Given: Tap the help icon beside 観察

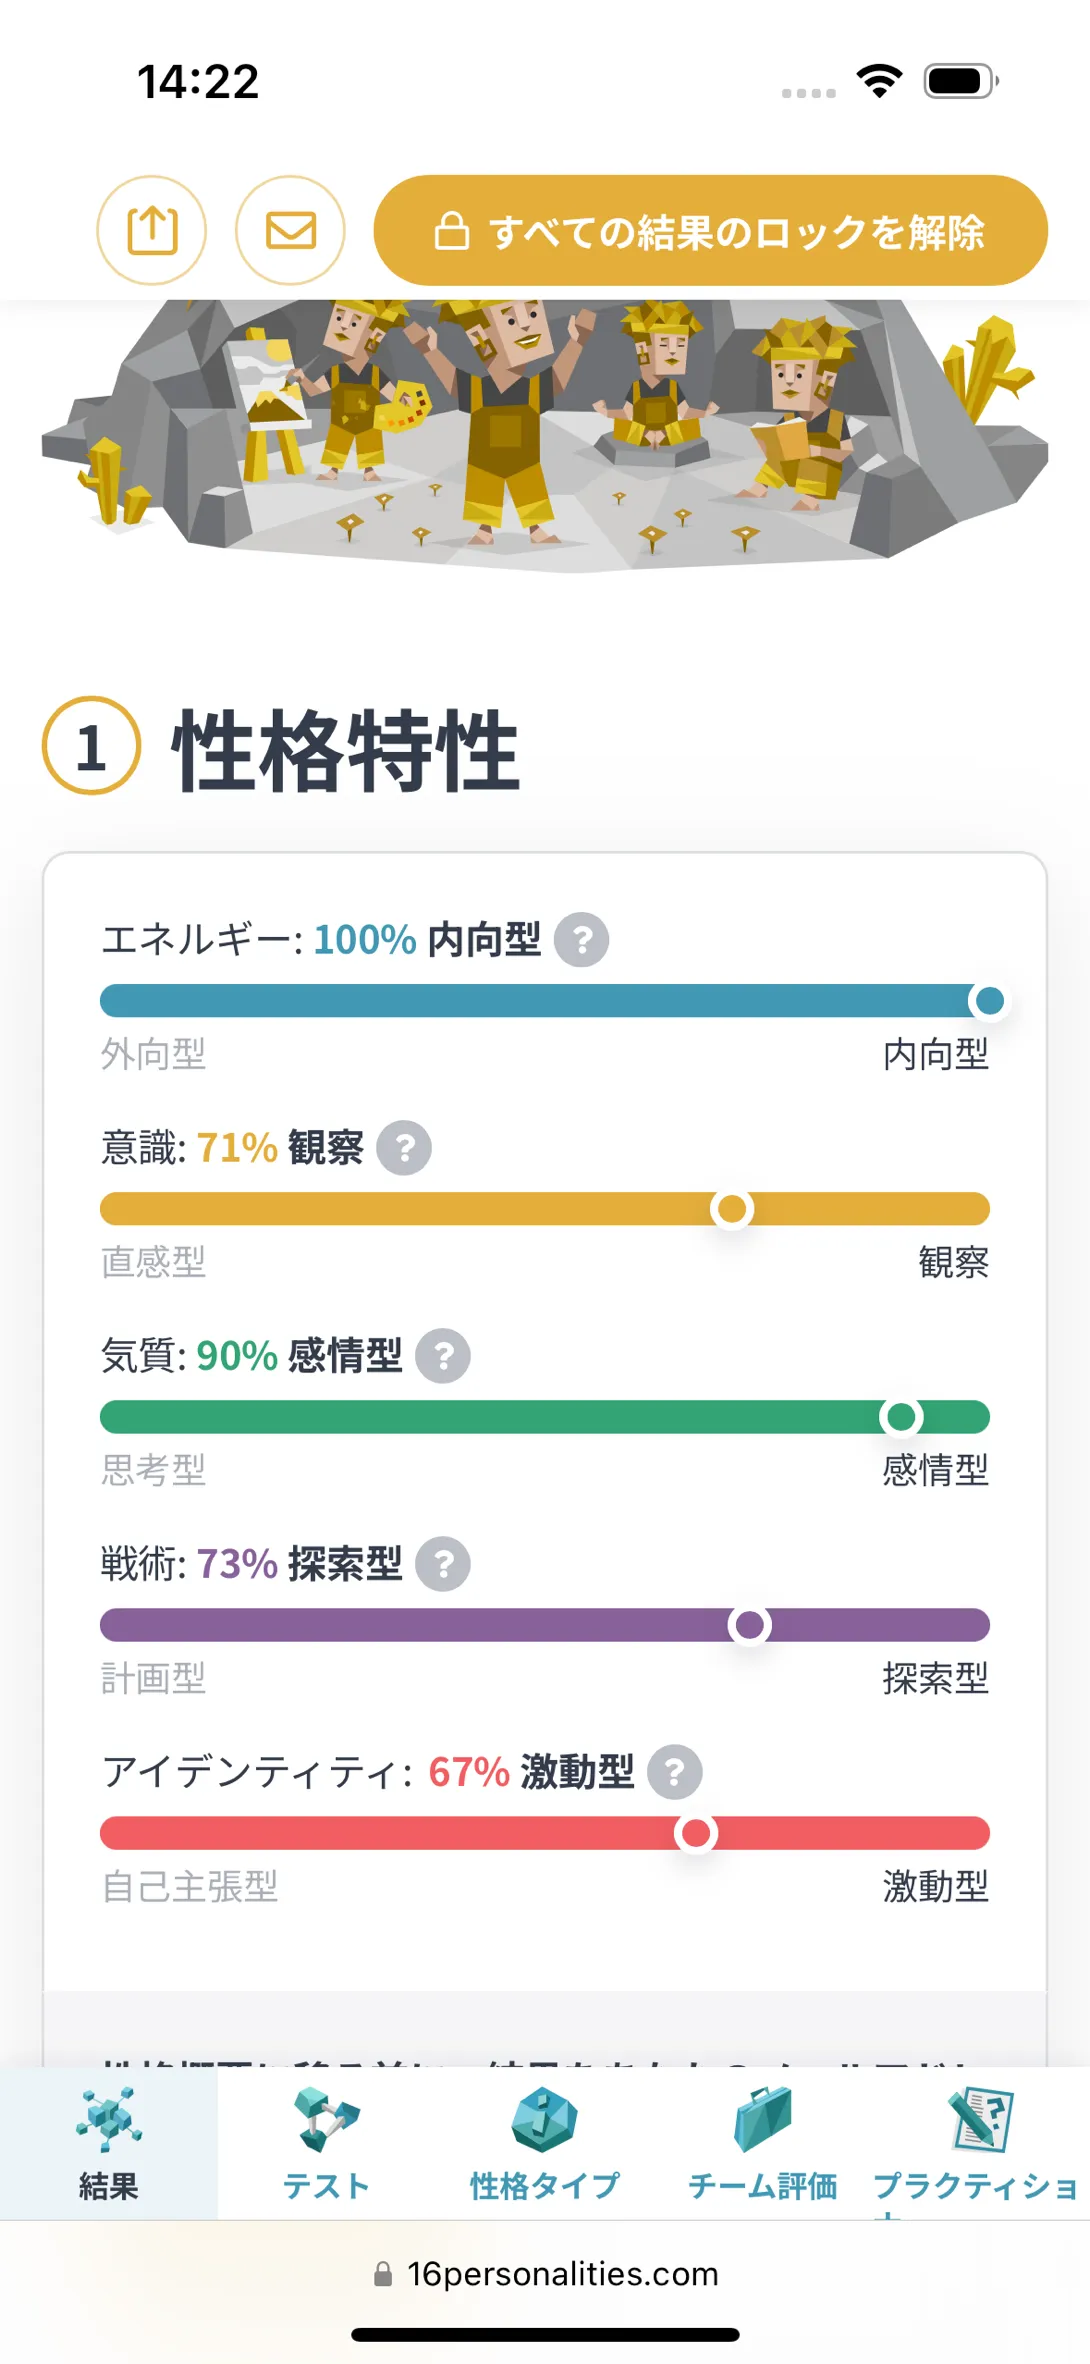Looking at the screenshot, I should [404, 1148].
